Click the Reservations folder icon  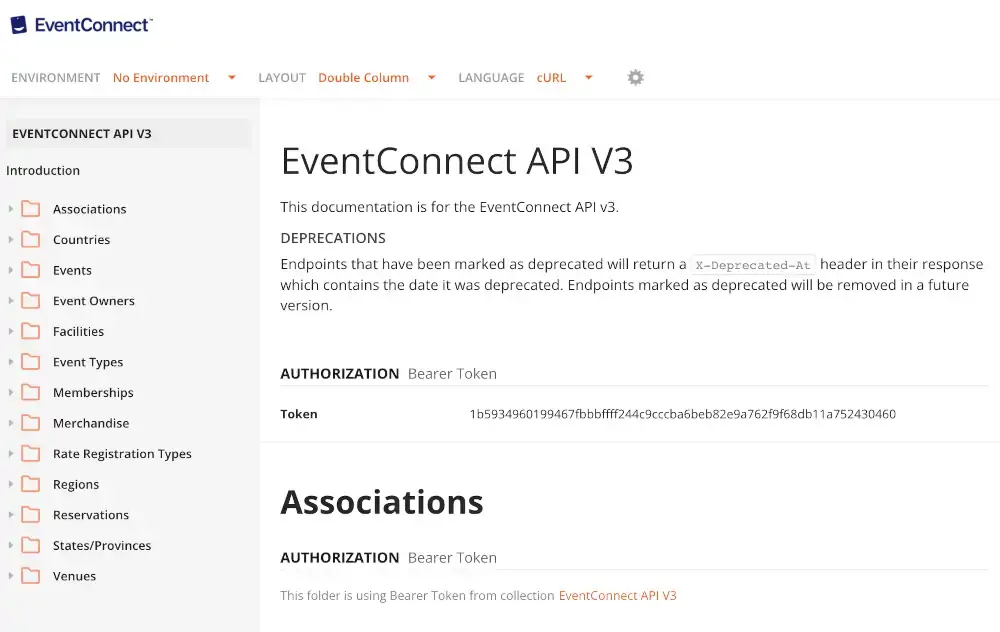tap(31, 515)
